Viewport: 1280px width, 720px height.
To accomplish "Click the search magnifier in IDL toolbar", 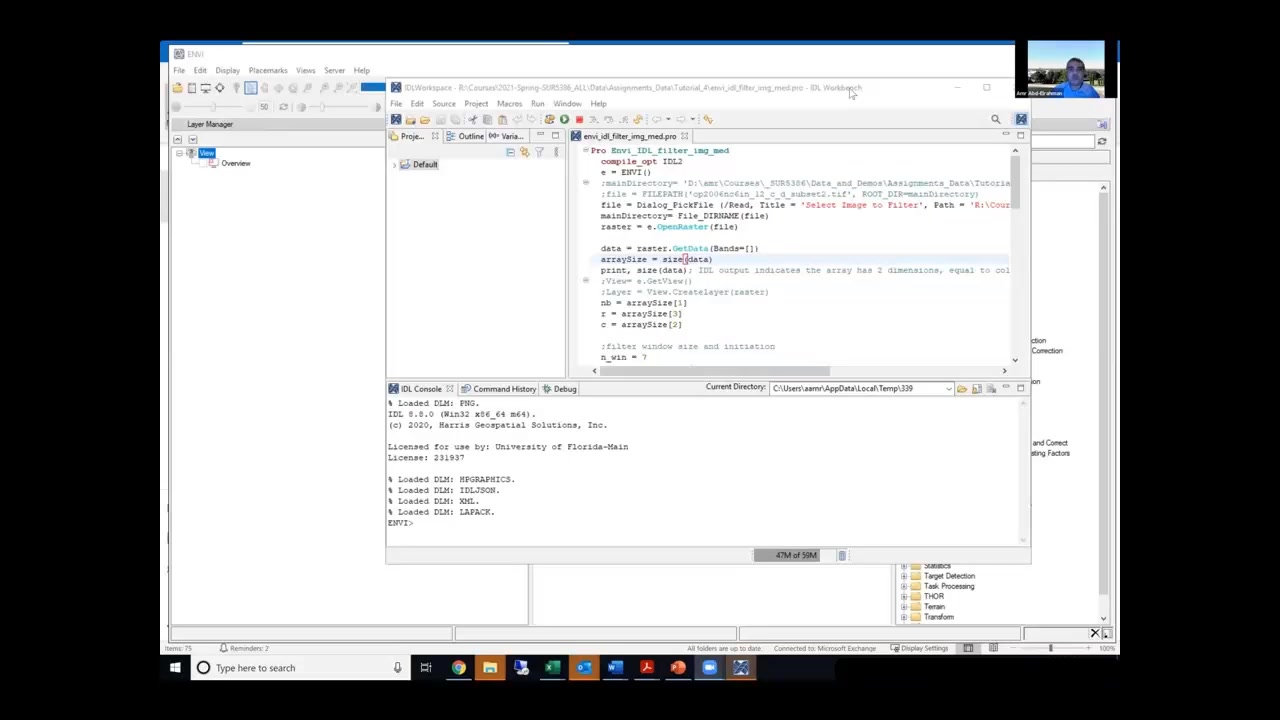I will (x=995, y=119).
